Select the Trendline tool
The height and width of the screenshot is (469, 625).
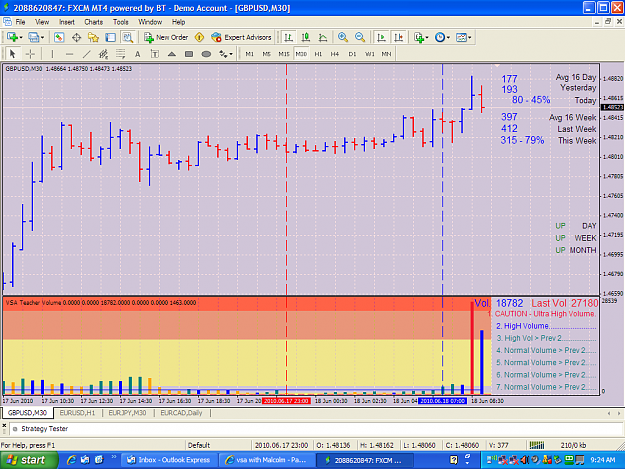point(86,54)
